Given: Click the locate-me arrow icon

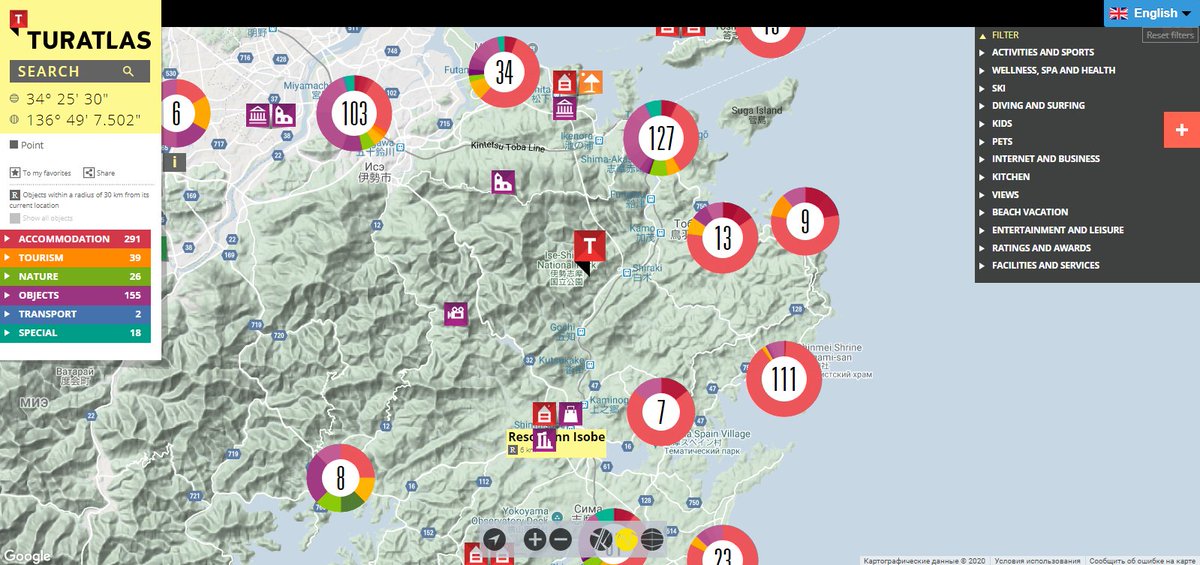Looking at the screenshot, I should pyautogui.click(x=495, y=540).
